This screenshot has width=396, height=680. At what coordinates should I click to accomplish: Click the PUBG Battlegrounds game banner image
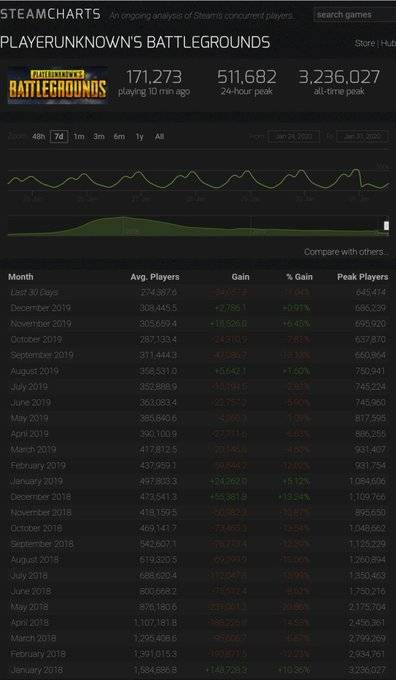pos(58,85)
